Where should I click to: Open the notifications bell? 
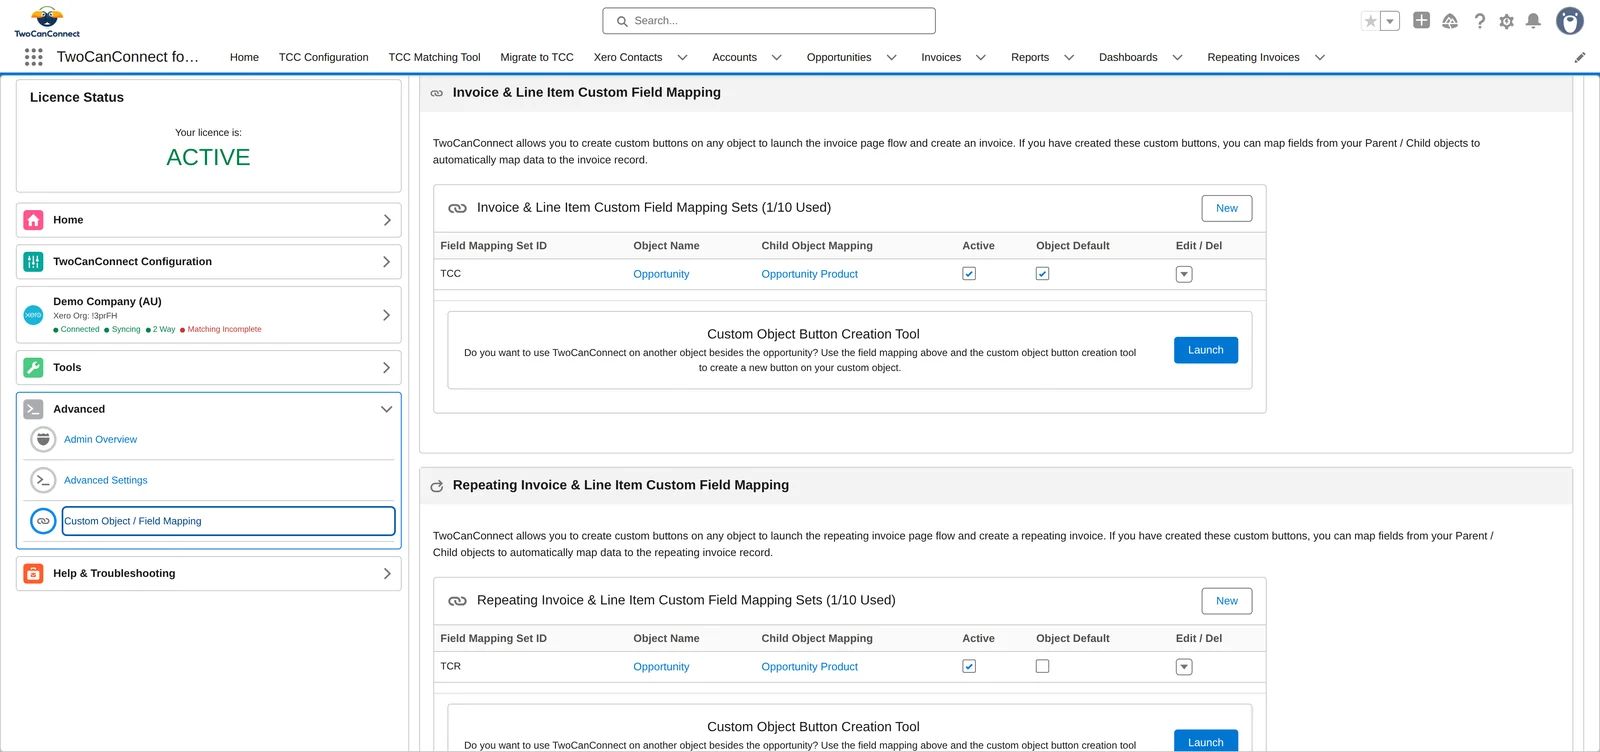point(1533,21)
